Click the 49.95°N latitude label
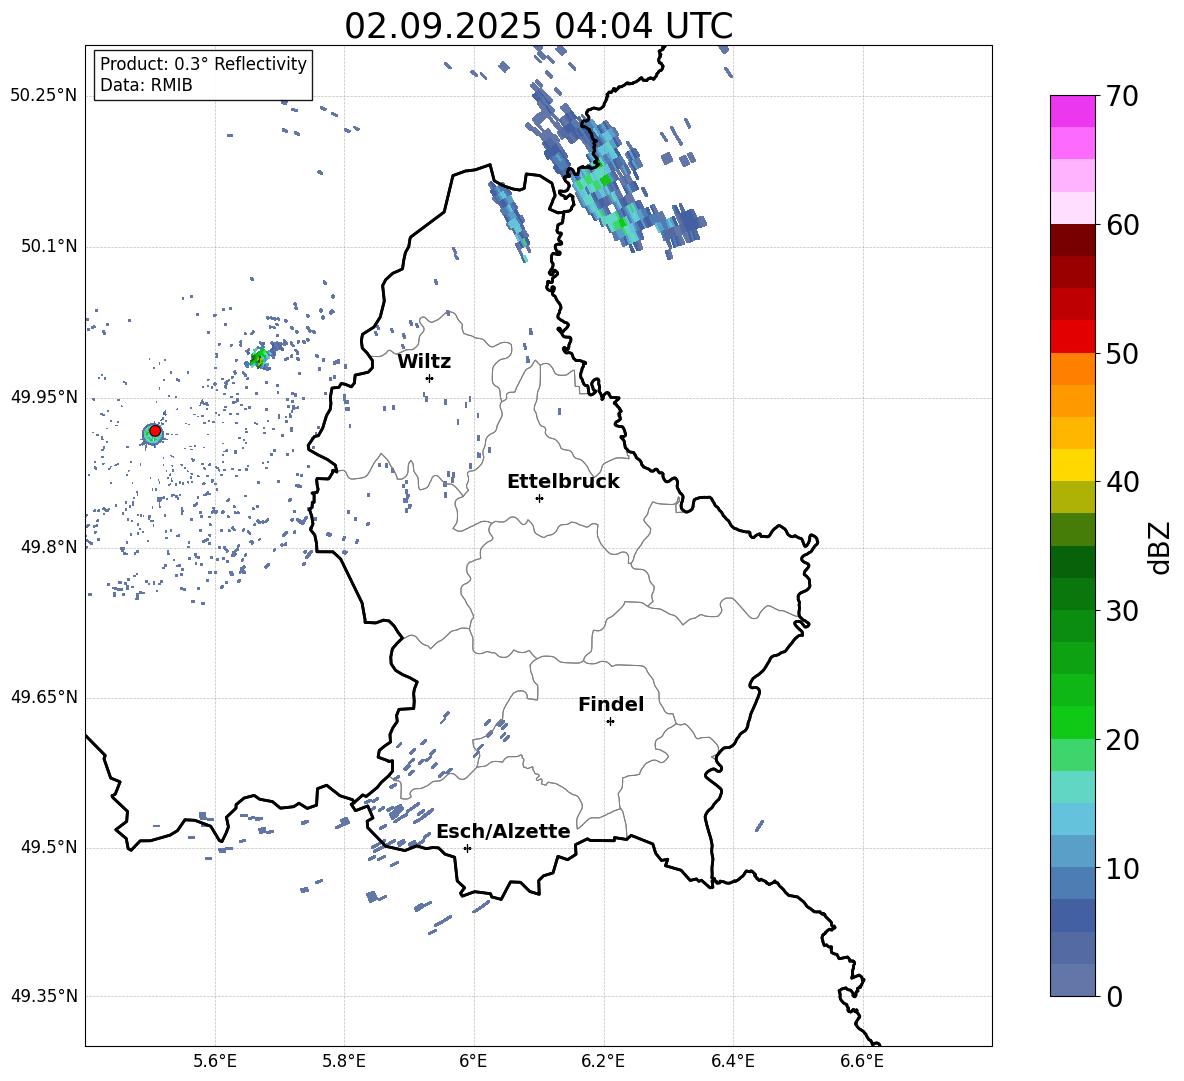 coord(44,397)
